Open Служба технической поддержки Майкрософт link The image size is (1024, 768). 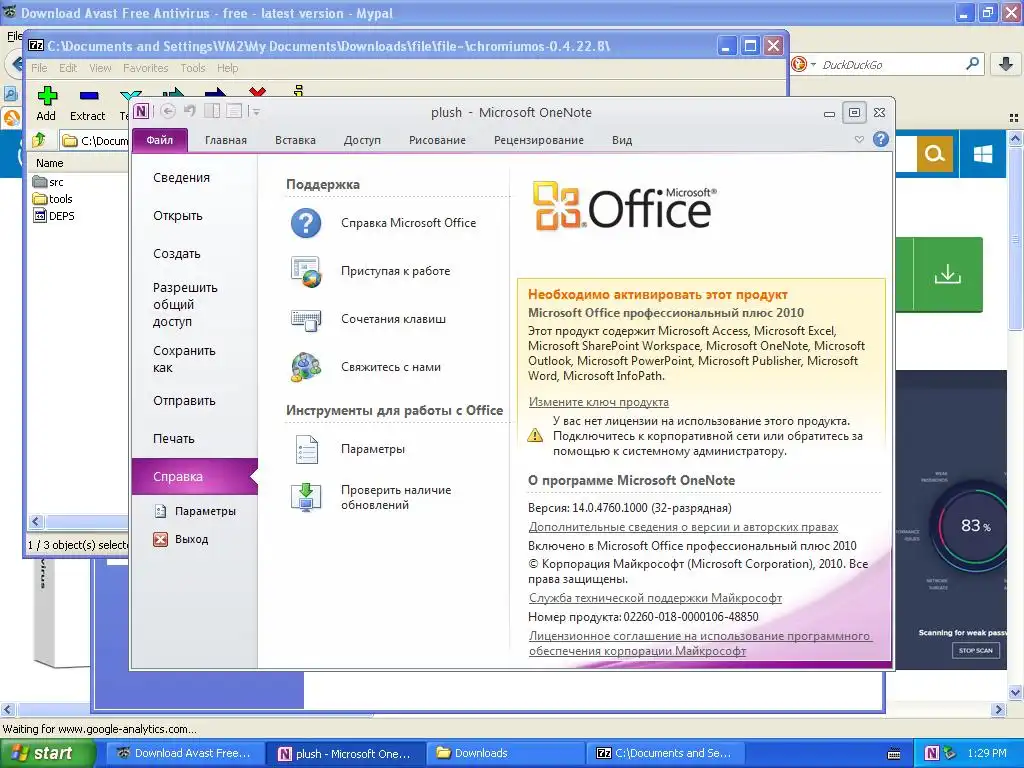(x=655, y=598)
